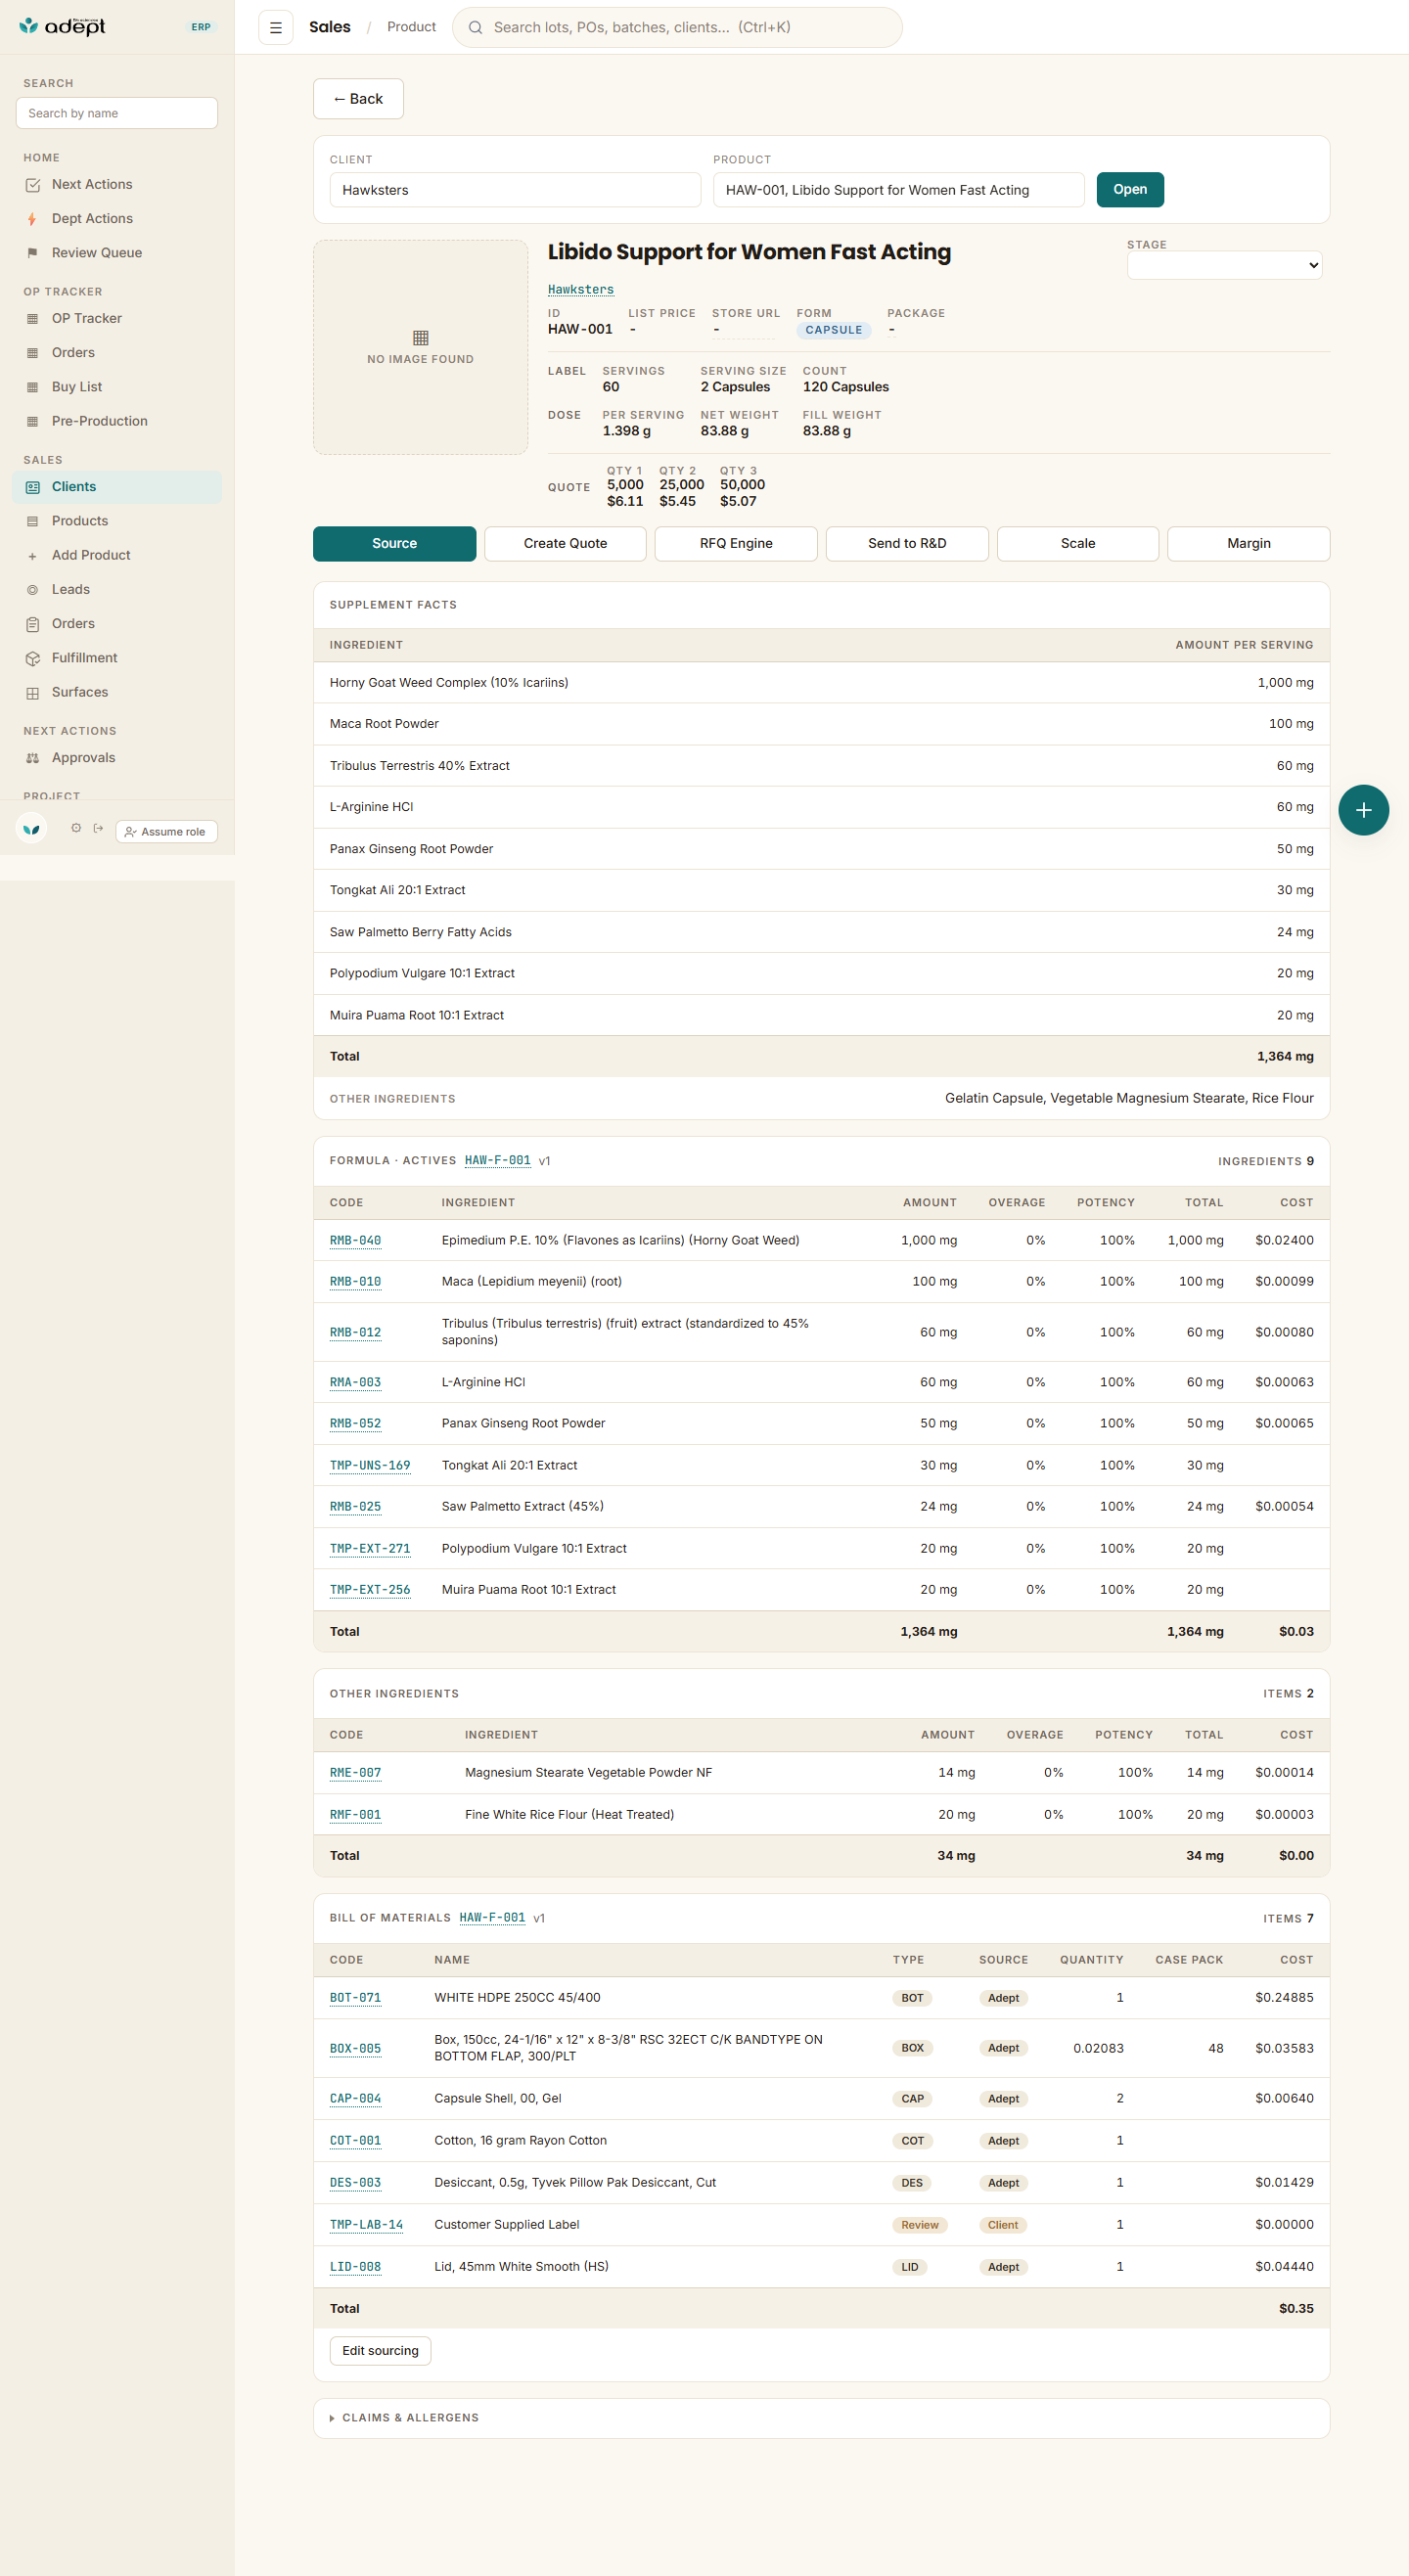Click the Client source badge for TMP-LAB-14

pyautogui.click(x=1003, y=2225)
